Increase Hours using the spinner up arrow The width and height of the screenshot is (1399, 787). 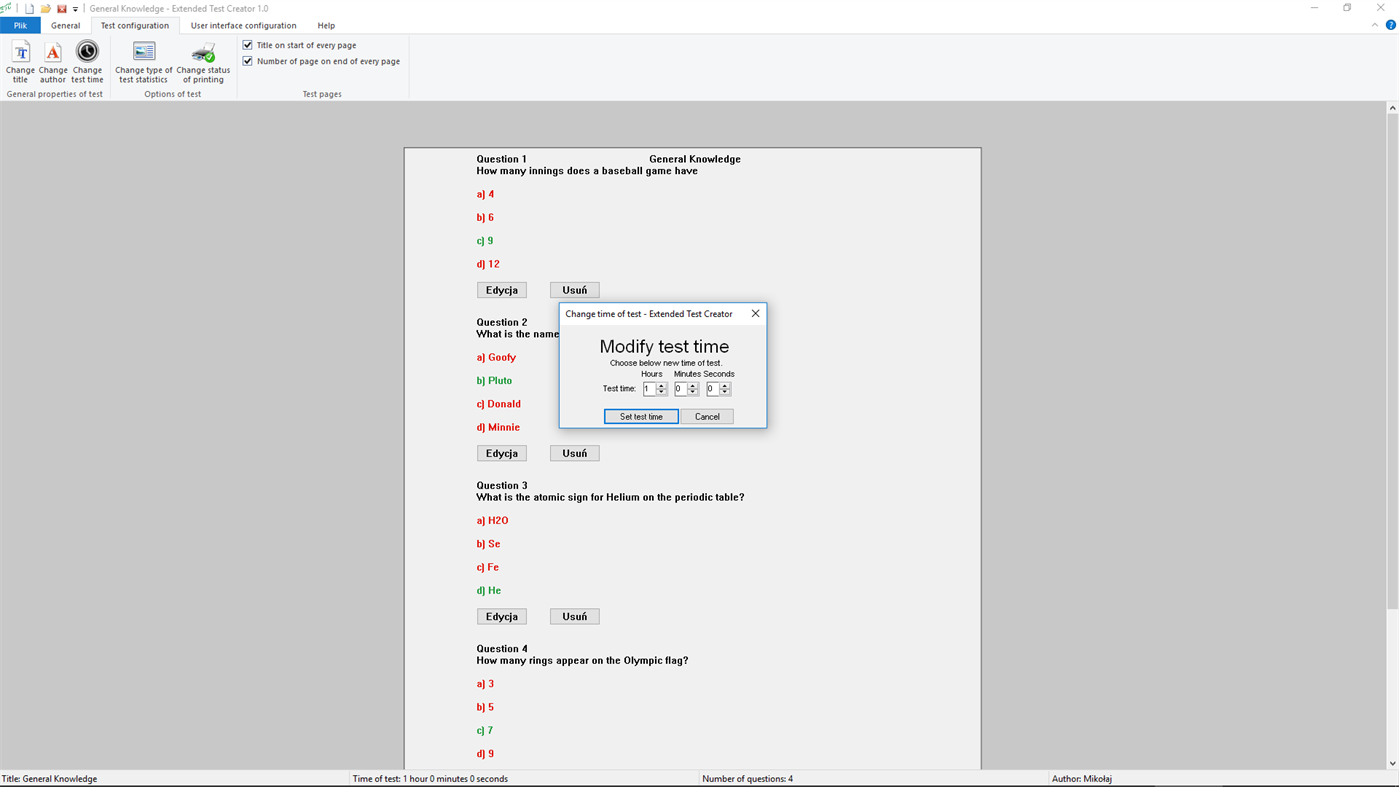661,384
